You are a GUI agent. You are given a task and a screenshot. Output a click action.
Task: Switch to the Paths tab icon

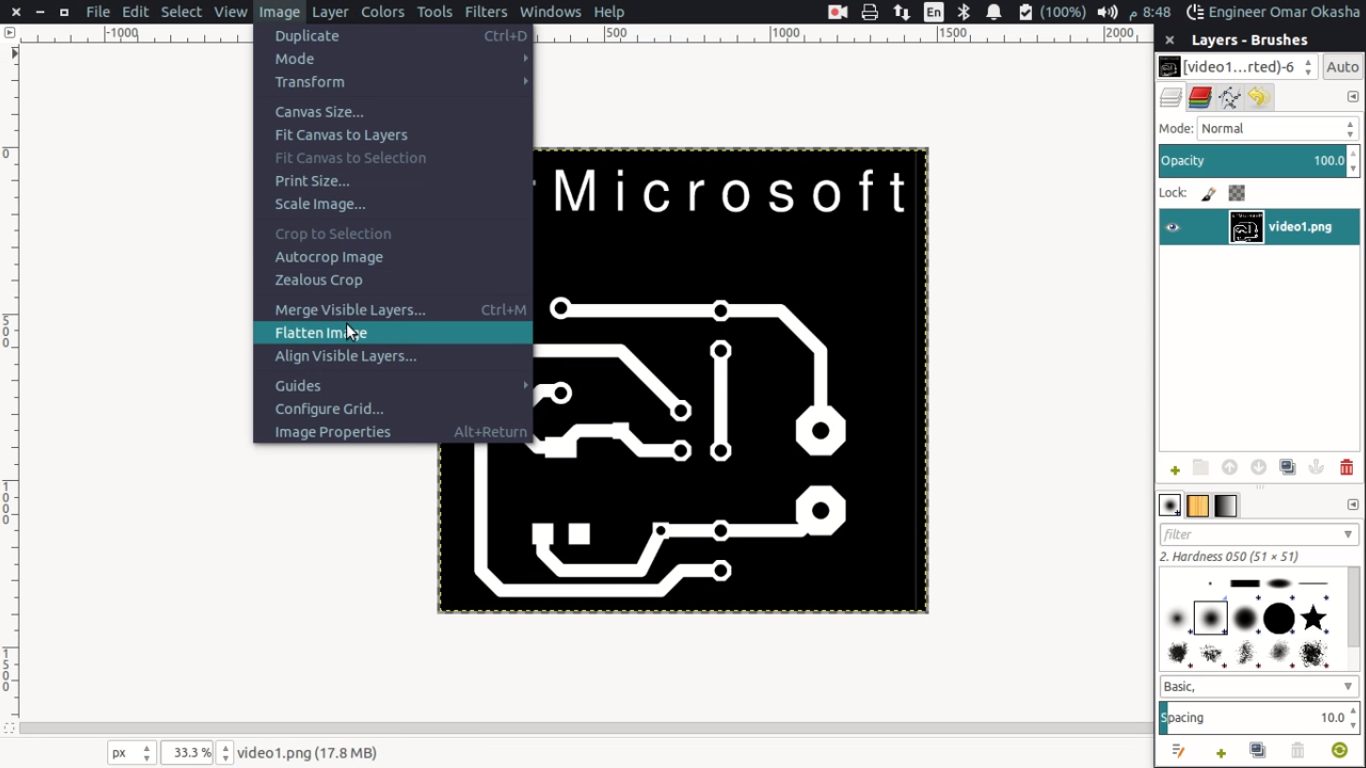click(x=1229, y=97)
